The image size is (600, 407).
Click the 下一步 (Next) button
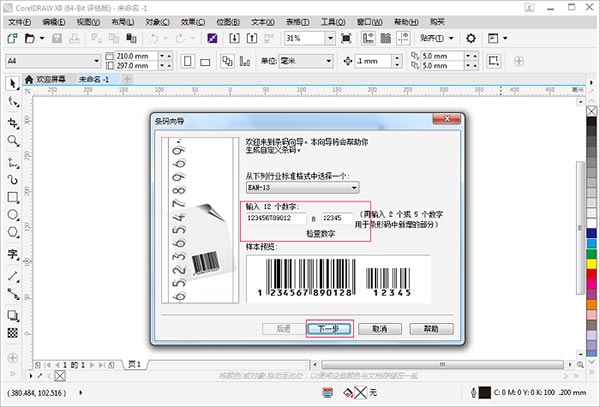coord(328,328)
